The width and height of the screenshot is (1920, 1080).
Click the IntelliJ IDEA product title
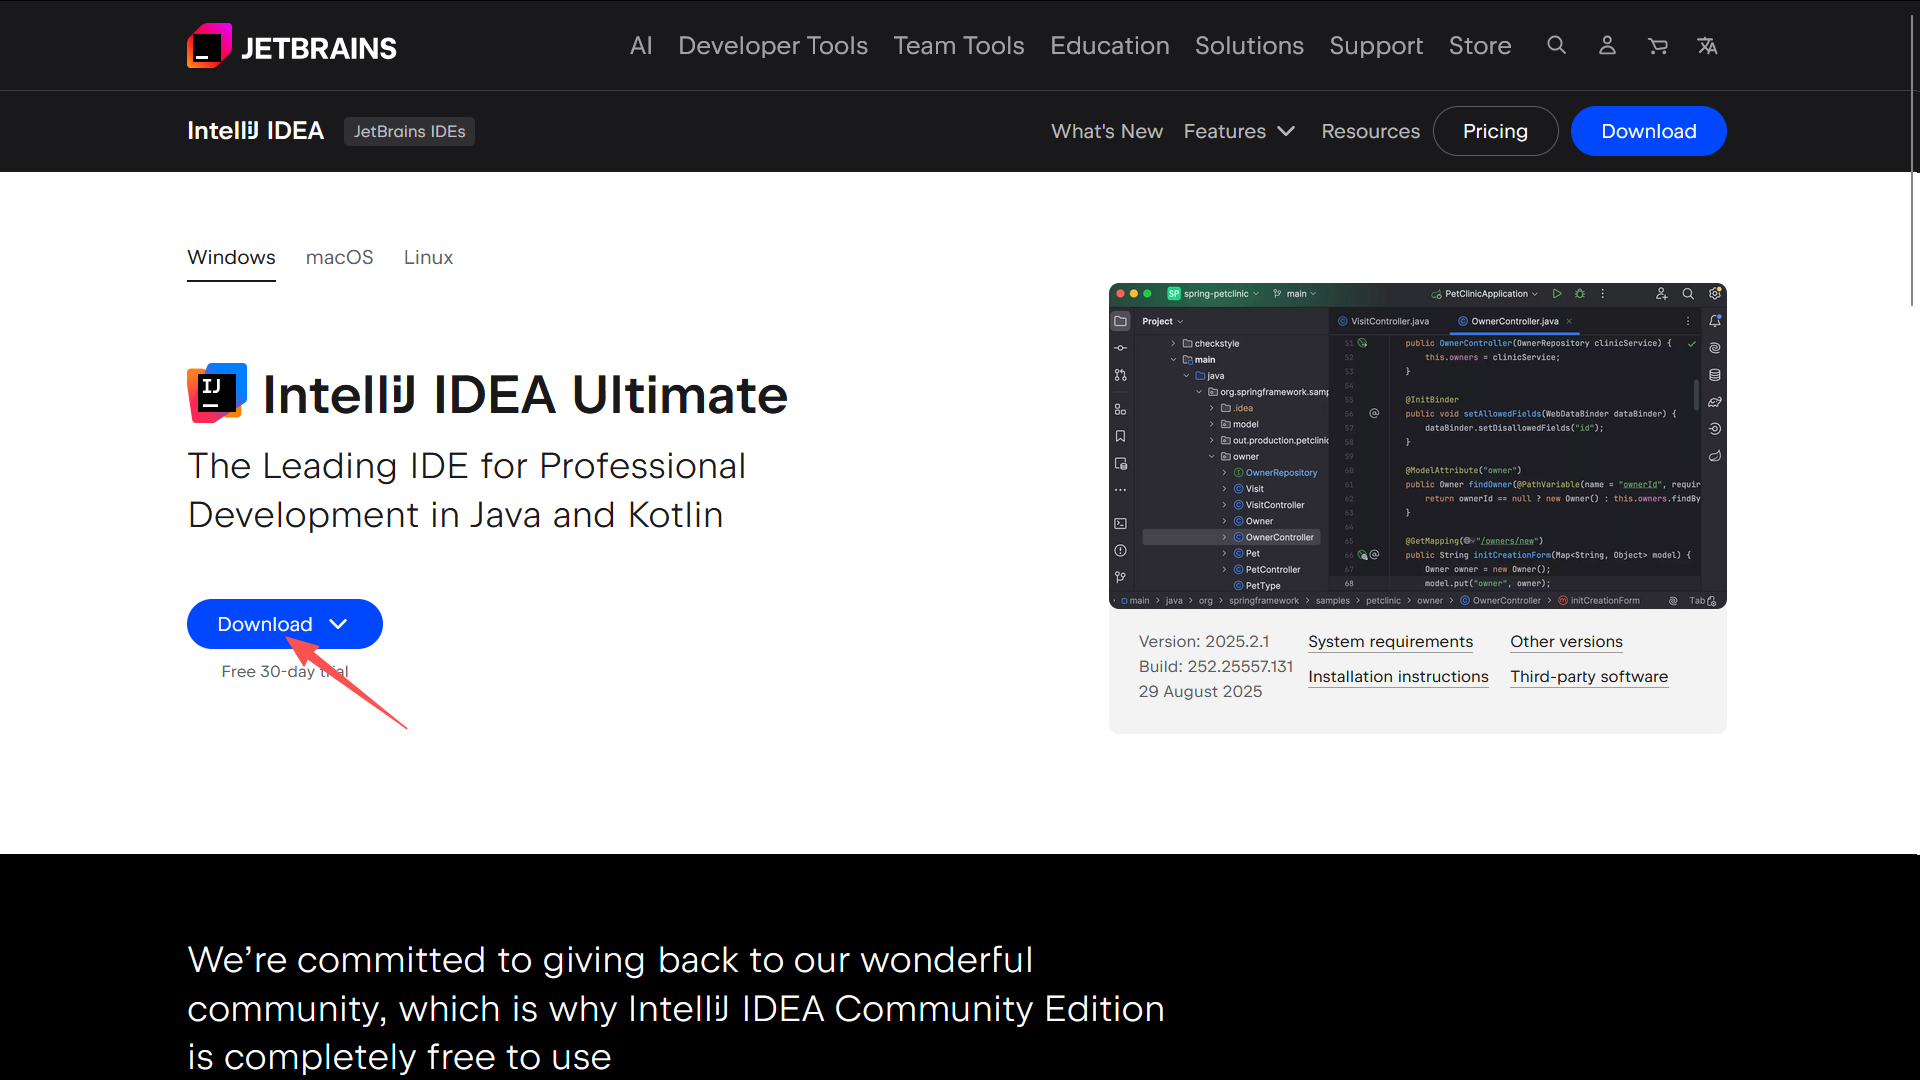click(255, 131)
